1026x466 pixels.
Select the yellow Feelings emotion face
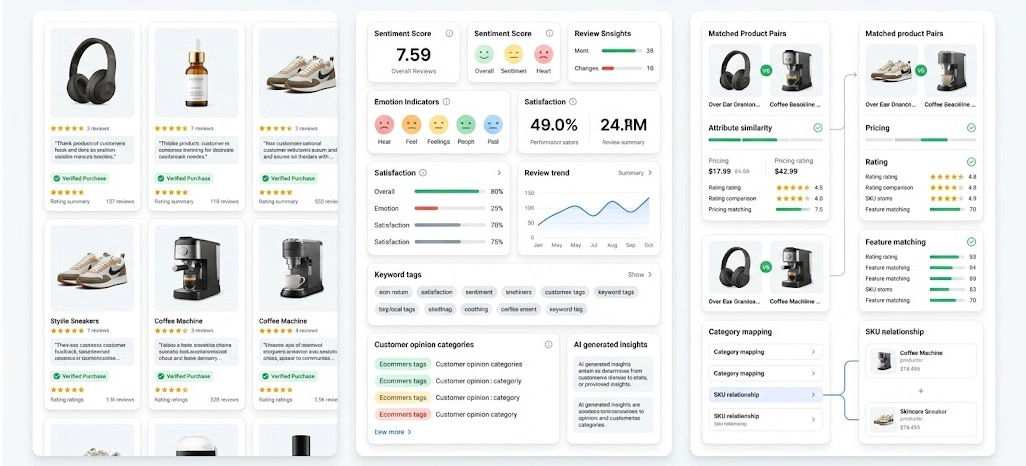point(438,124)
